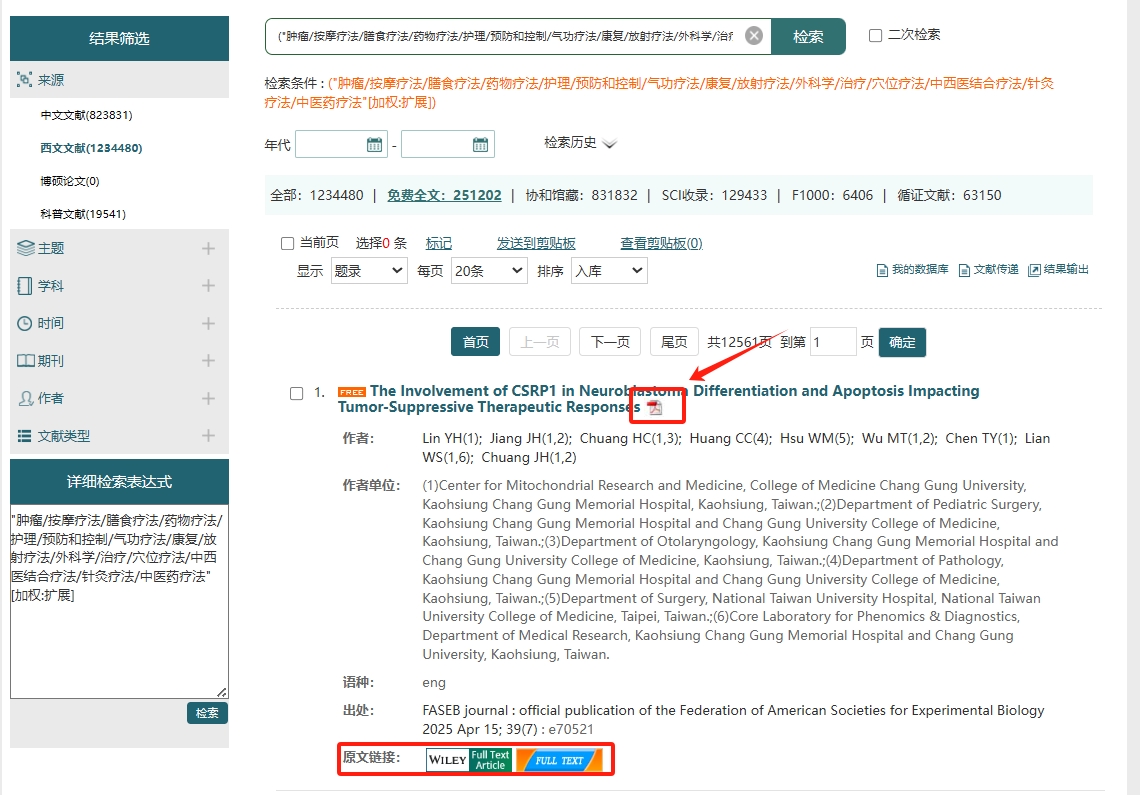
Task: Click the orange FULL TEXT badge
Action: (559, 760)
